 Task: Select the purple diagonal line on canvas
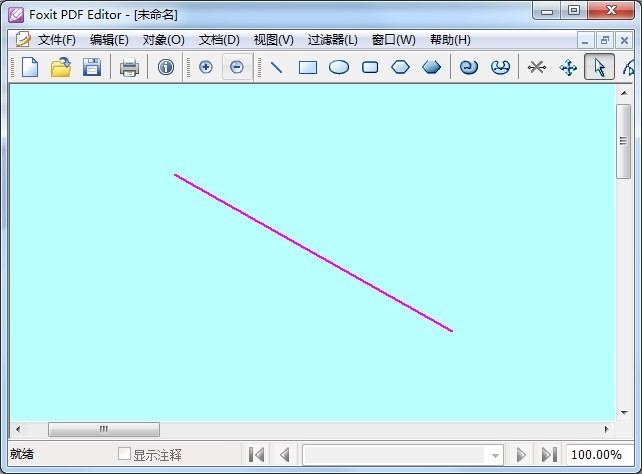pos(313,253)
